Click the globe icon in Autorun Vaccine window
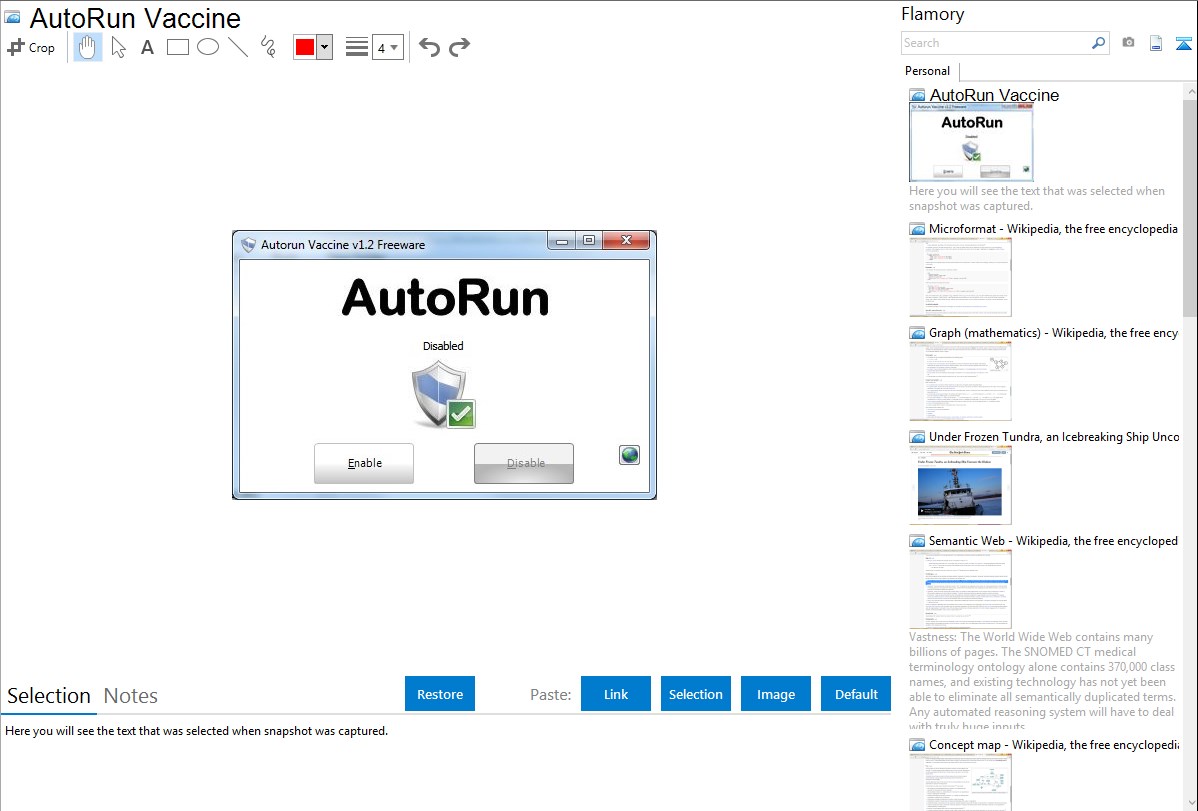Screen dimensions: 1198x811 point(630,455)
